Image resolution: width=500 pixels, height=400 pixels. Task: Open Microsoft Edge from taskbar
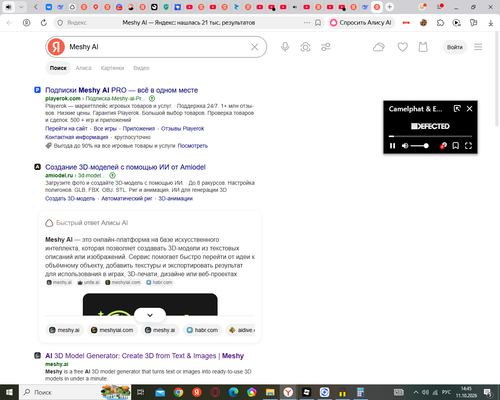[x=233, y=392]
